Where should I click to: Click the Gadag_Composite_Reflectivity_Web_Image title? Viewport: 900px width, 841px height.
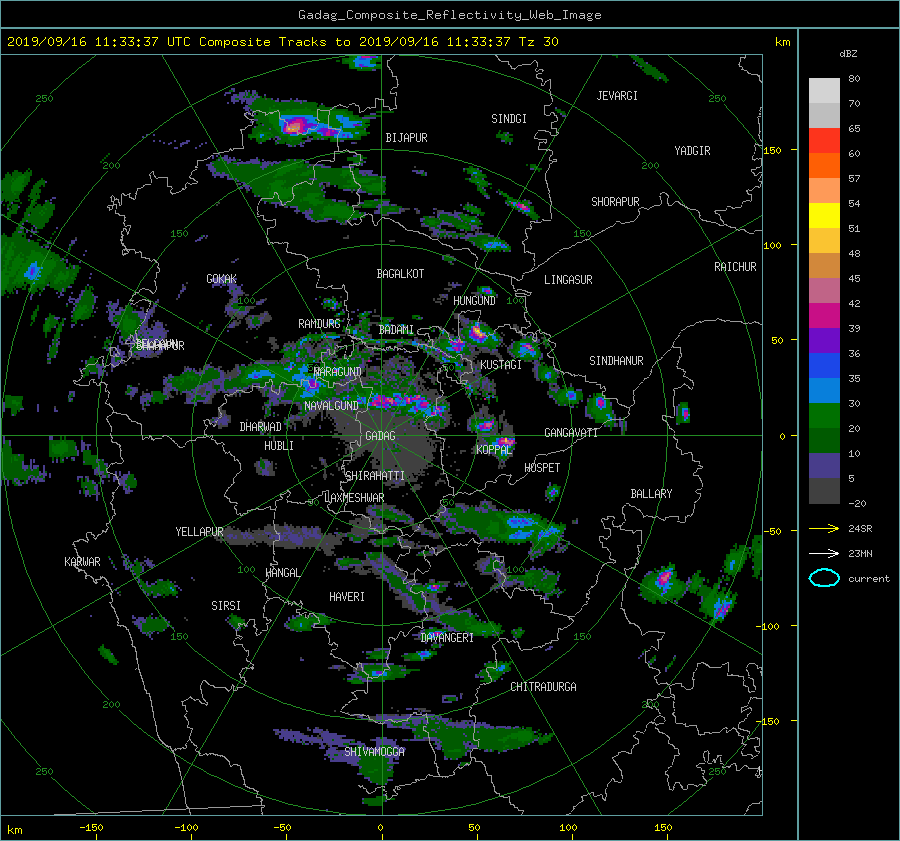tap(449, 15)
